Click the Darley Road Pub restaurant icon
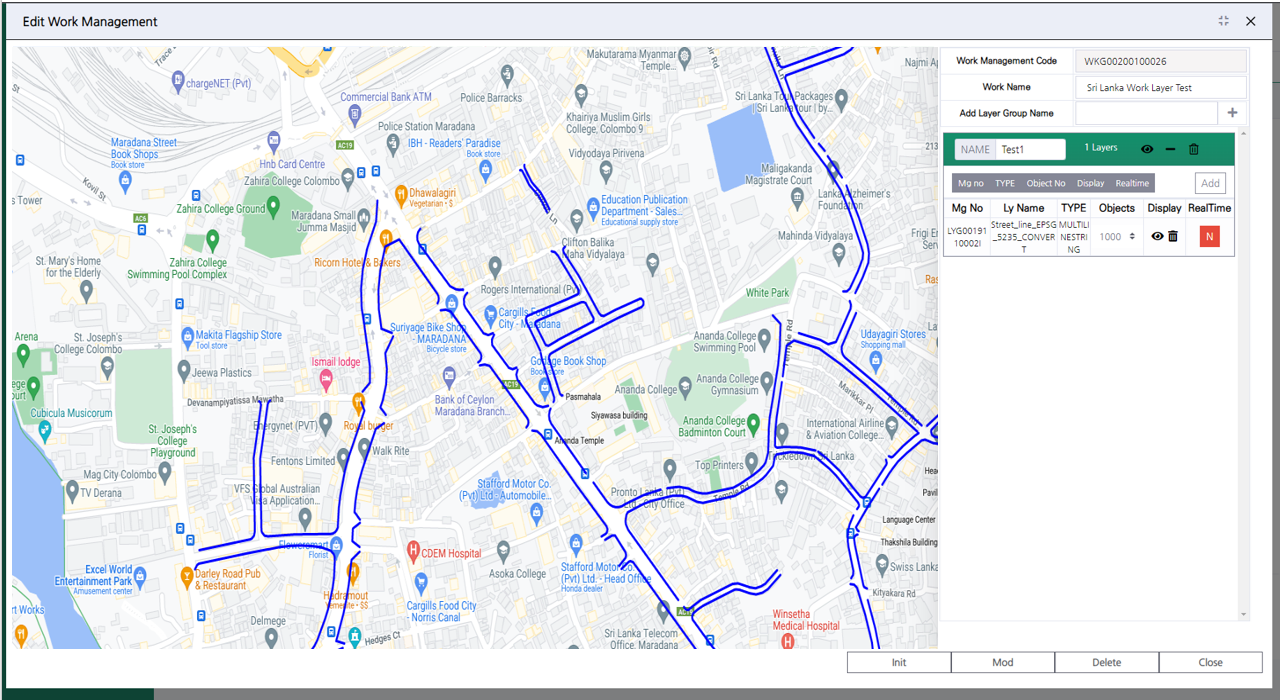 (x=185, y=576)
